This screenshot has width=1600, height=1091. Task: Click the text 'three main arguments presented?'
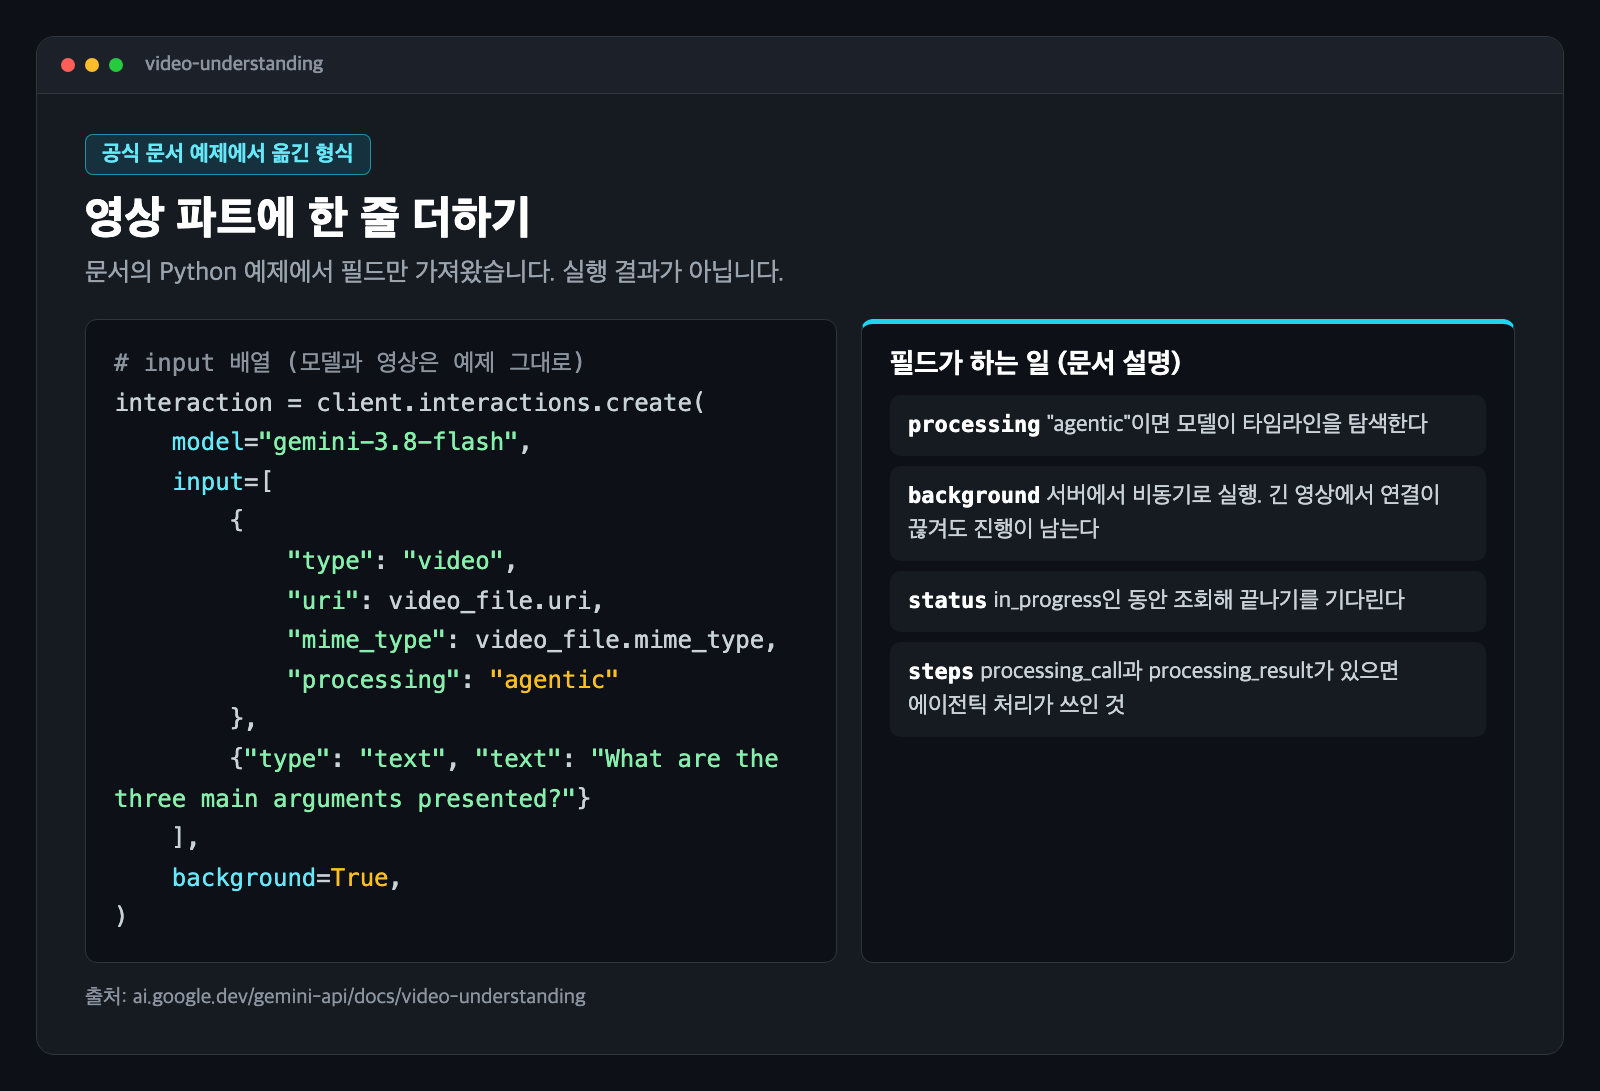tap(345, 799)
